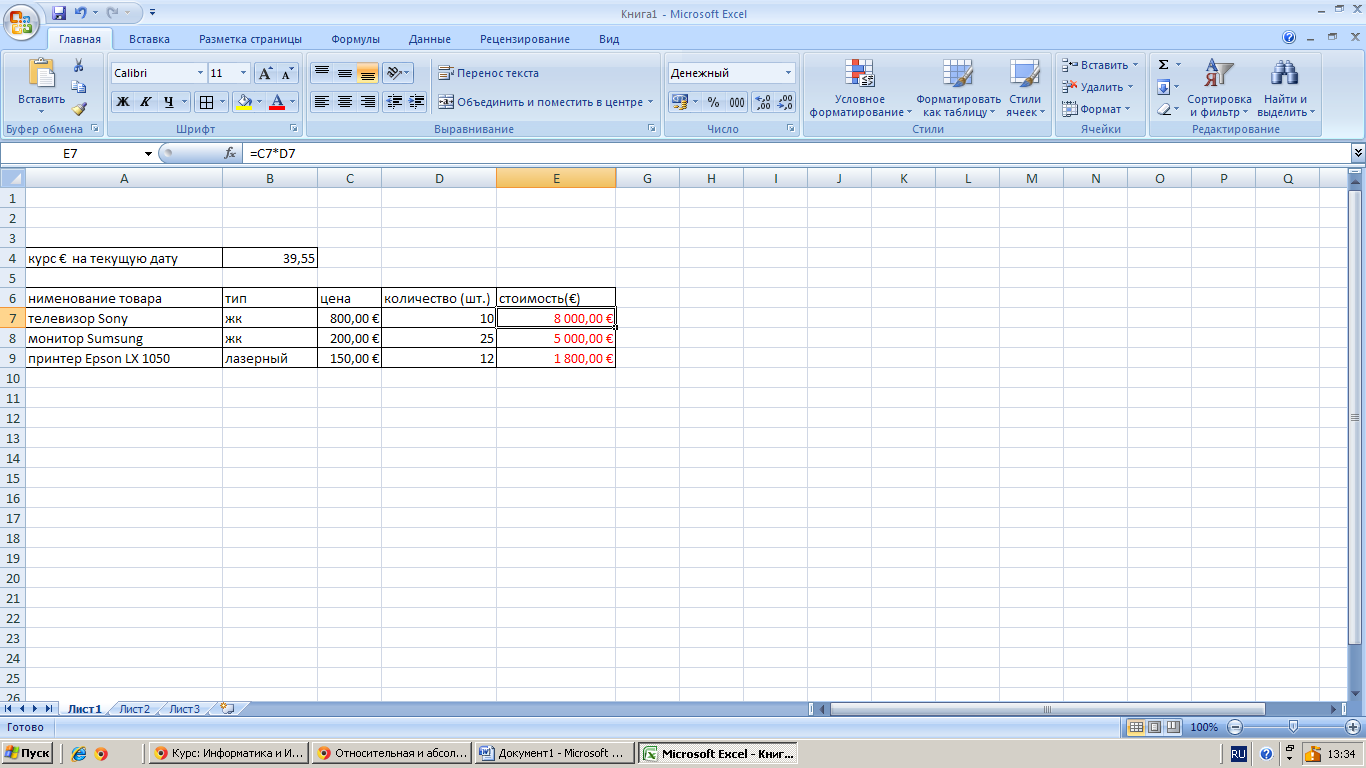Click the Find and Select binoculars icon
Image resolution: width=1366 pixels, height=768 pixels.
[x=1284, y=88]
